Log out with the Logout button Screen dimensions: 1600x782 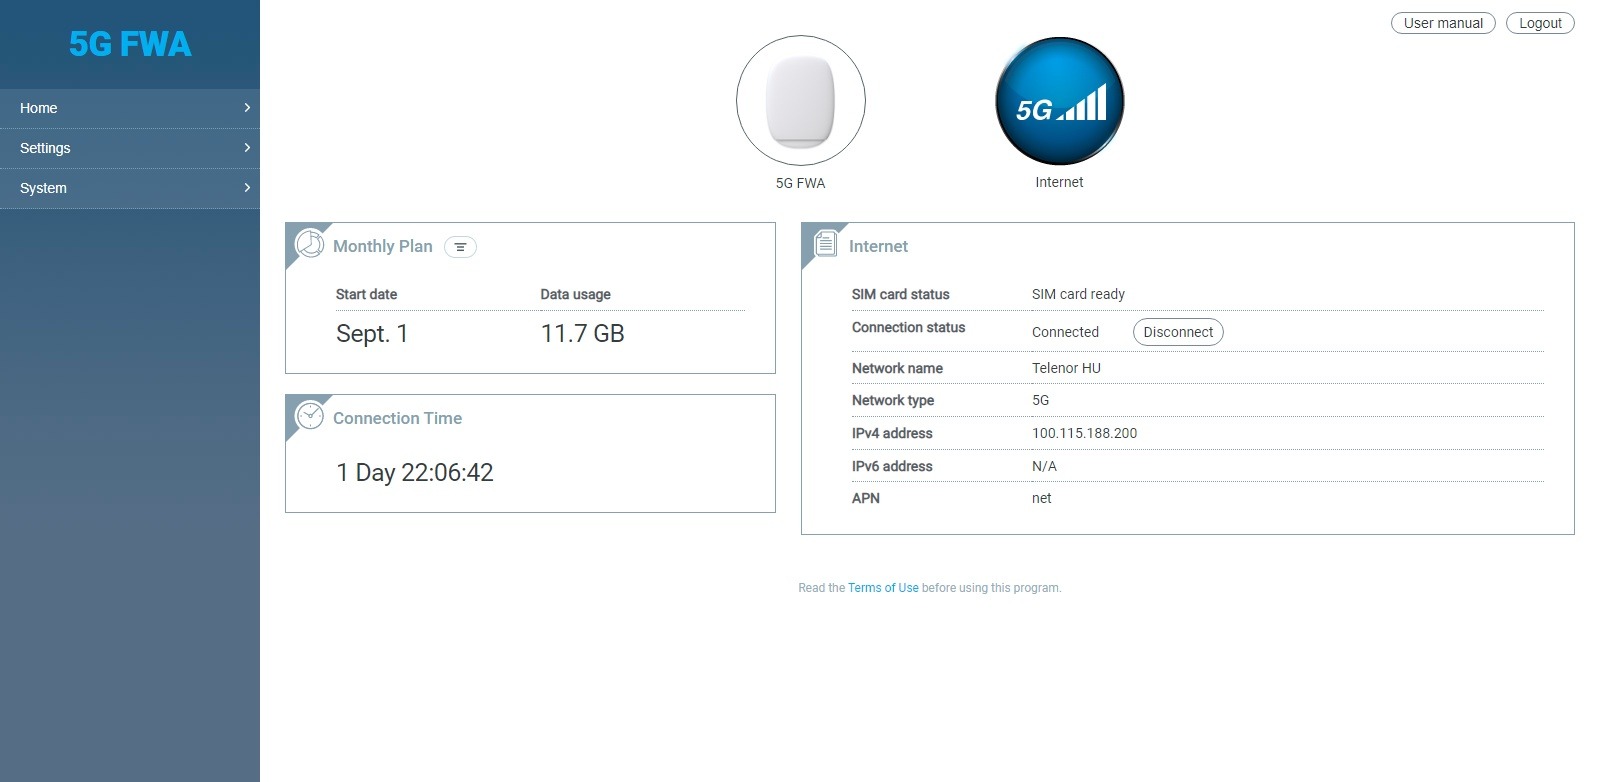[x=1540, y=23]
